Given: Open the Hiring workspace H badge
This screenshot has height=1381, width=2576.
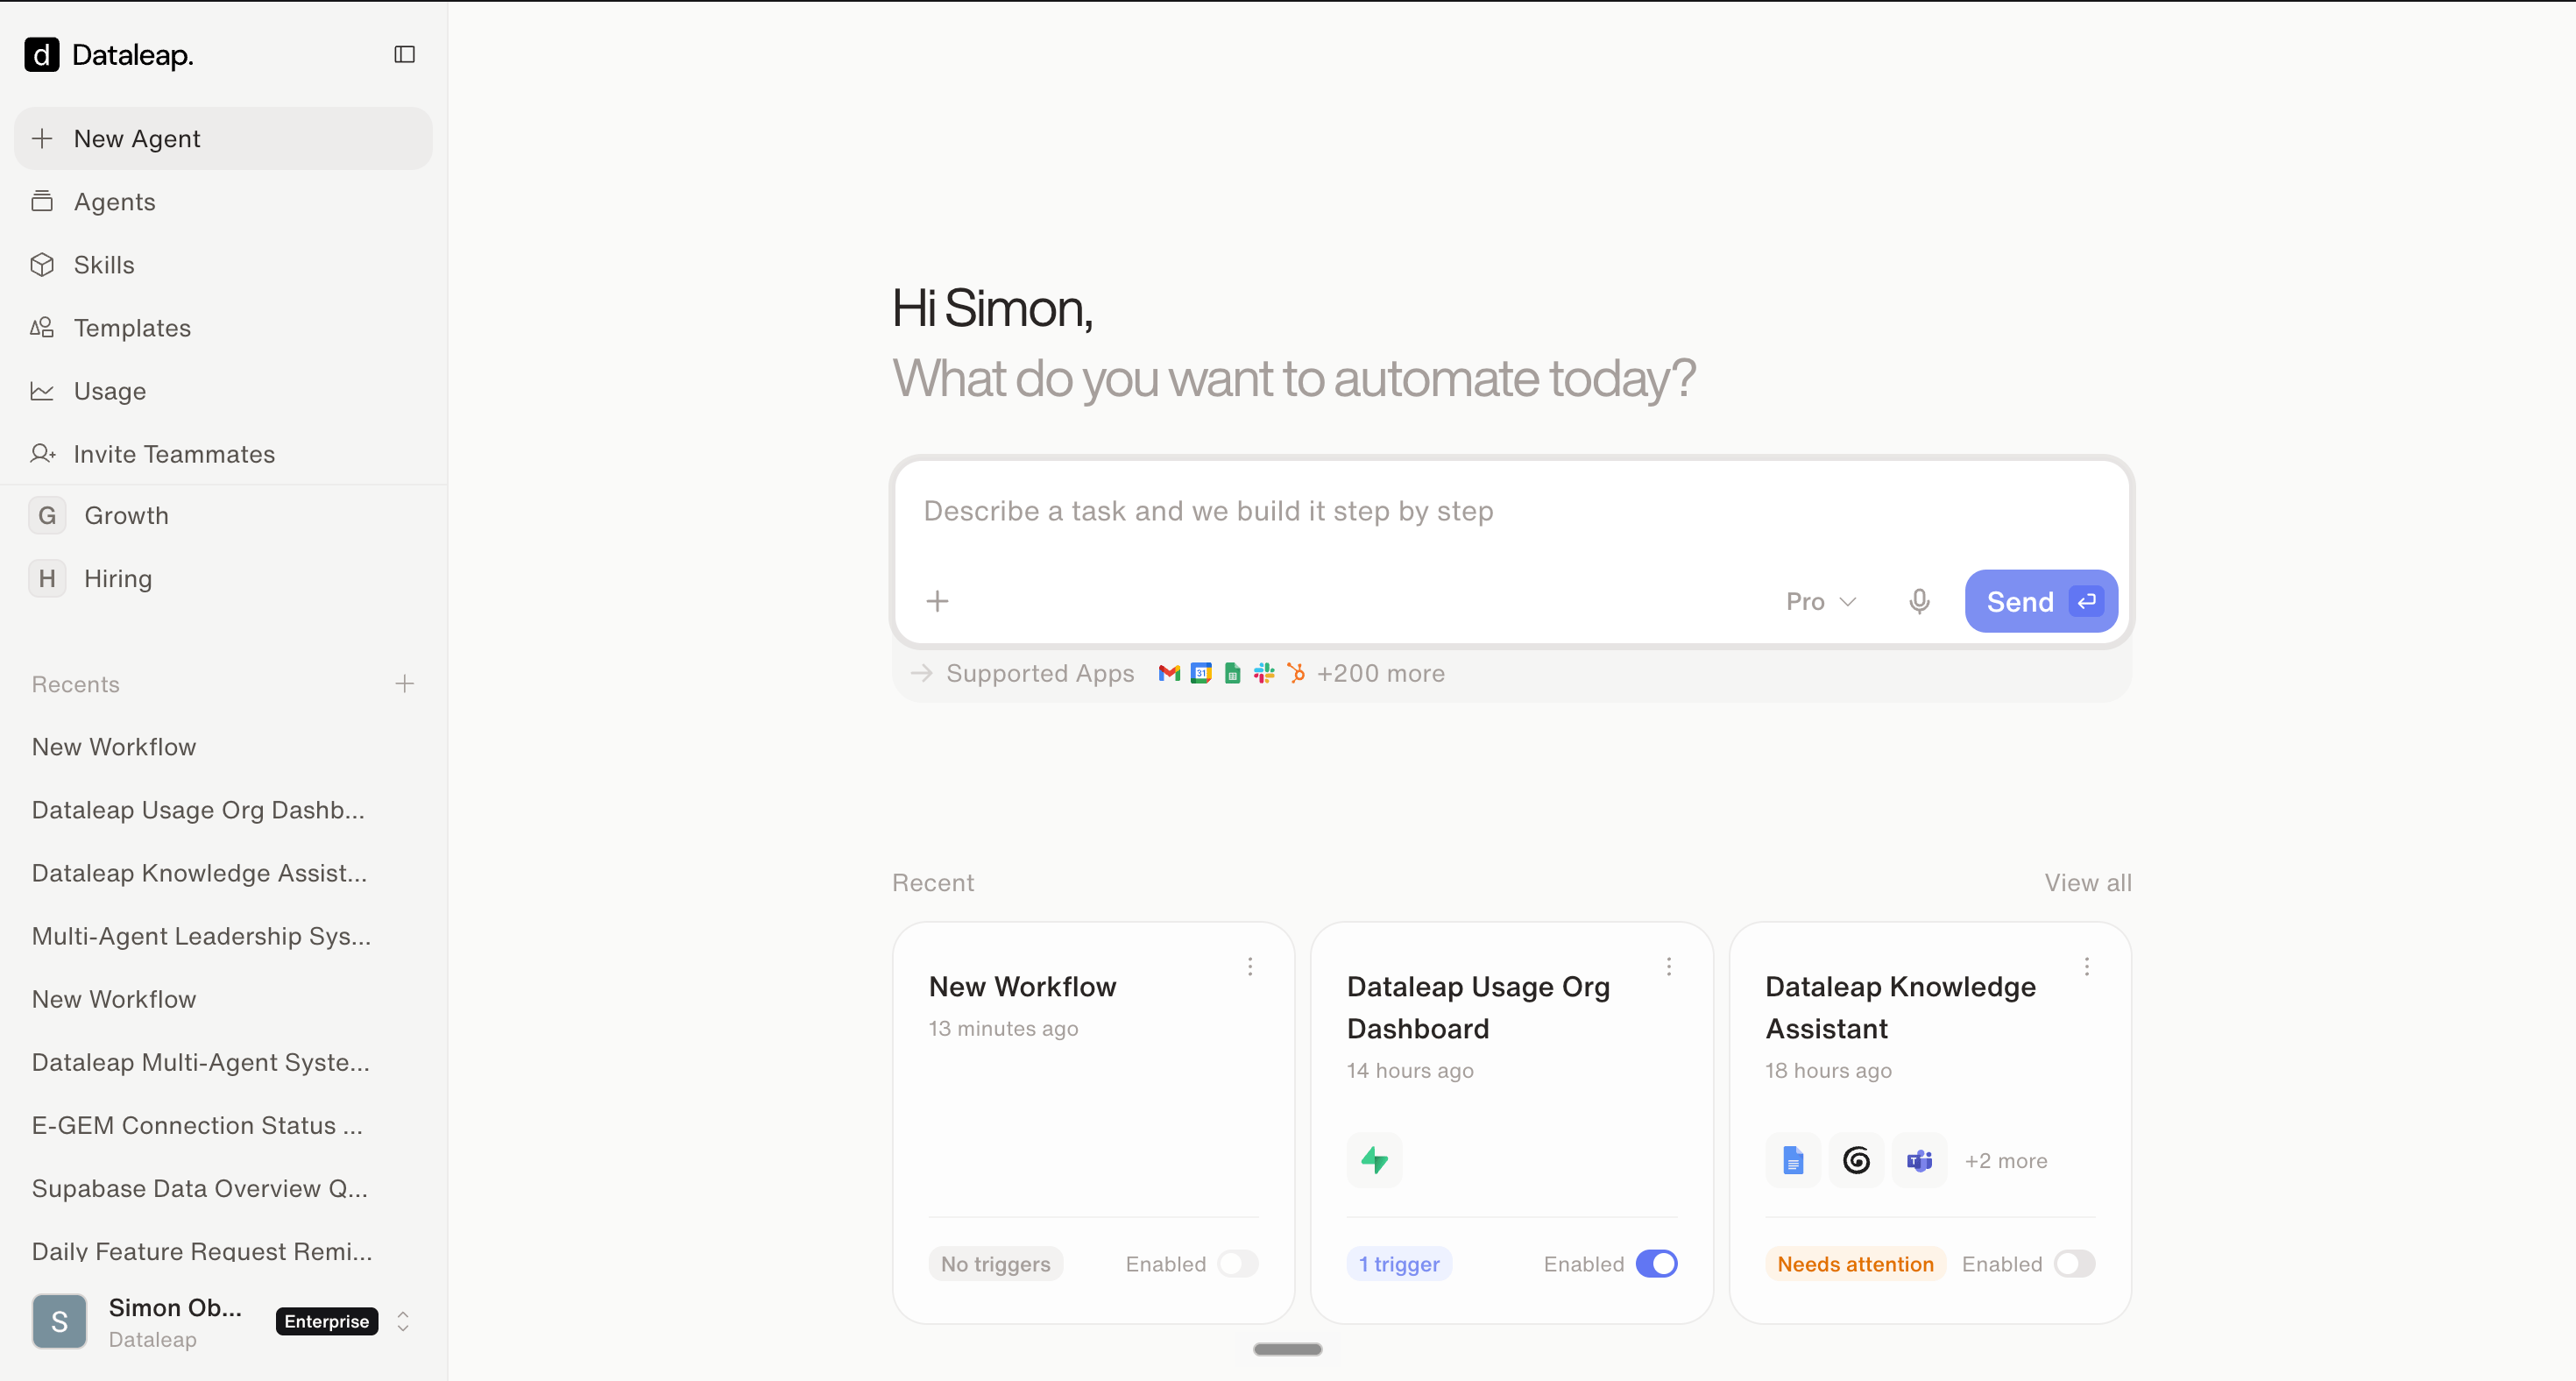Looking at the screenshot, I should click(x=47, y=578).
